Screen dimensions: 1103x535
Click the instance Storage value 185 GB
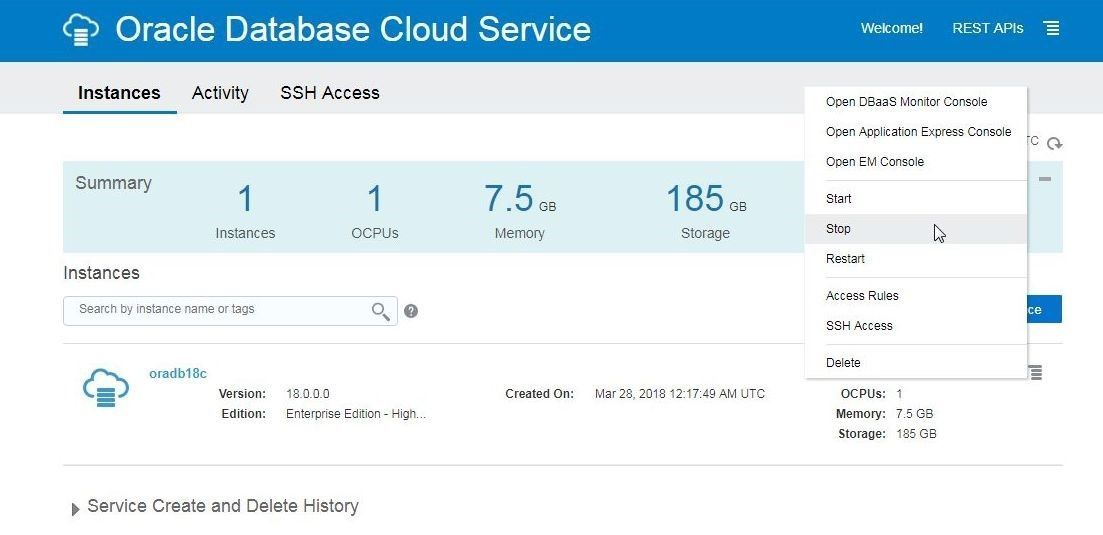click(916, 434)
